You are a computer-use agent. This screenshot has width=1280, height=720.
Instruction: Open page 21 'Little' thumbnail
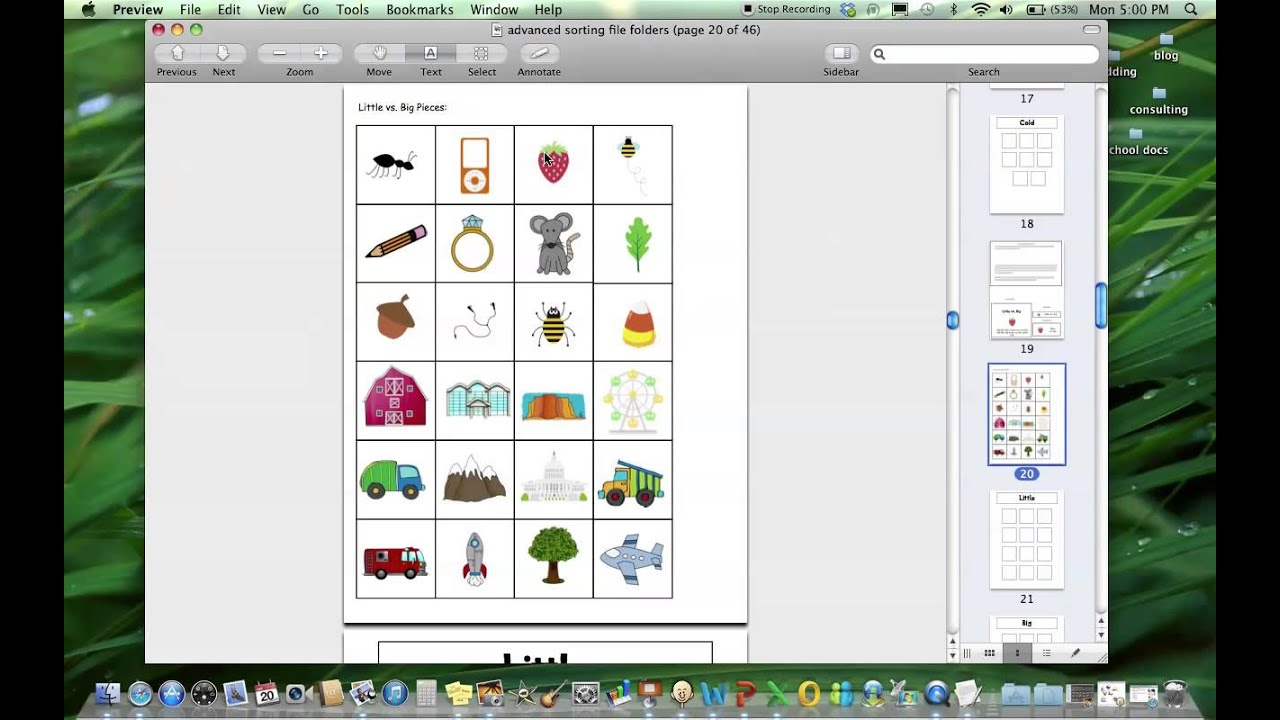tap(1026, 539)
